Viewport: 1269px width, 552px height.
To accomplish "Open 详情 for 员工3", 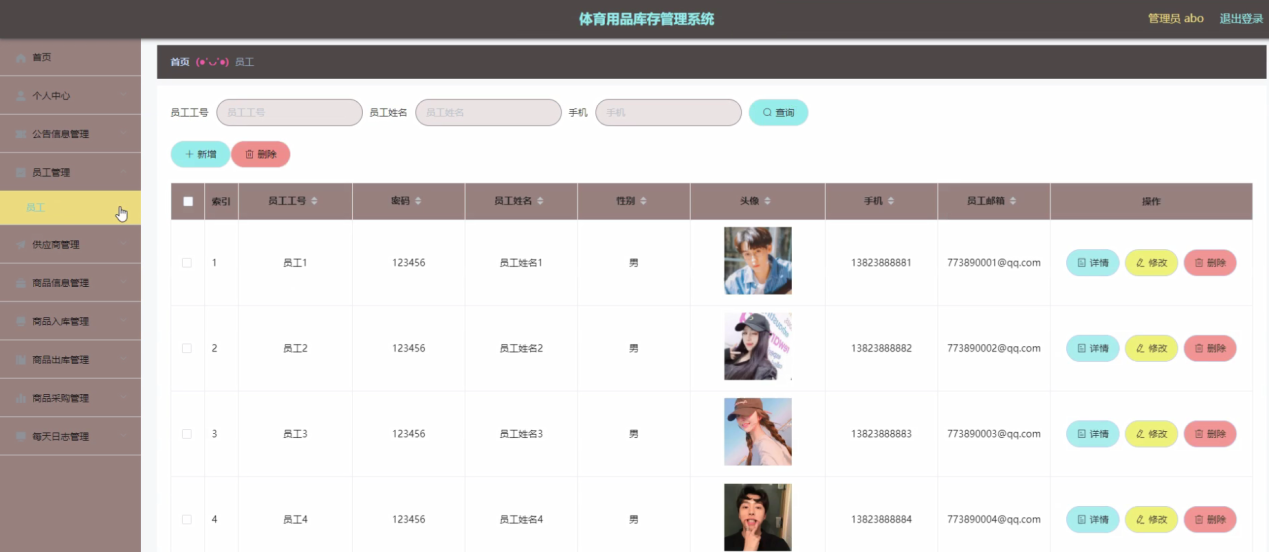I will click(x=1092, y=434).
